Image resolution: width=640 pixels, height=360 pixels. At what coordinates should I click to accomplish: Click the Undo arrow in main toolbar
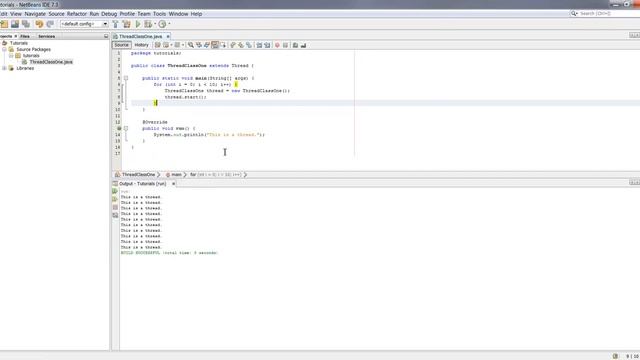coord(39,24)
